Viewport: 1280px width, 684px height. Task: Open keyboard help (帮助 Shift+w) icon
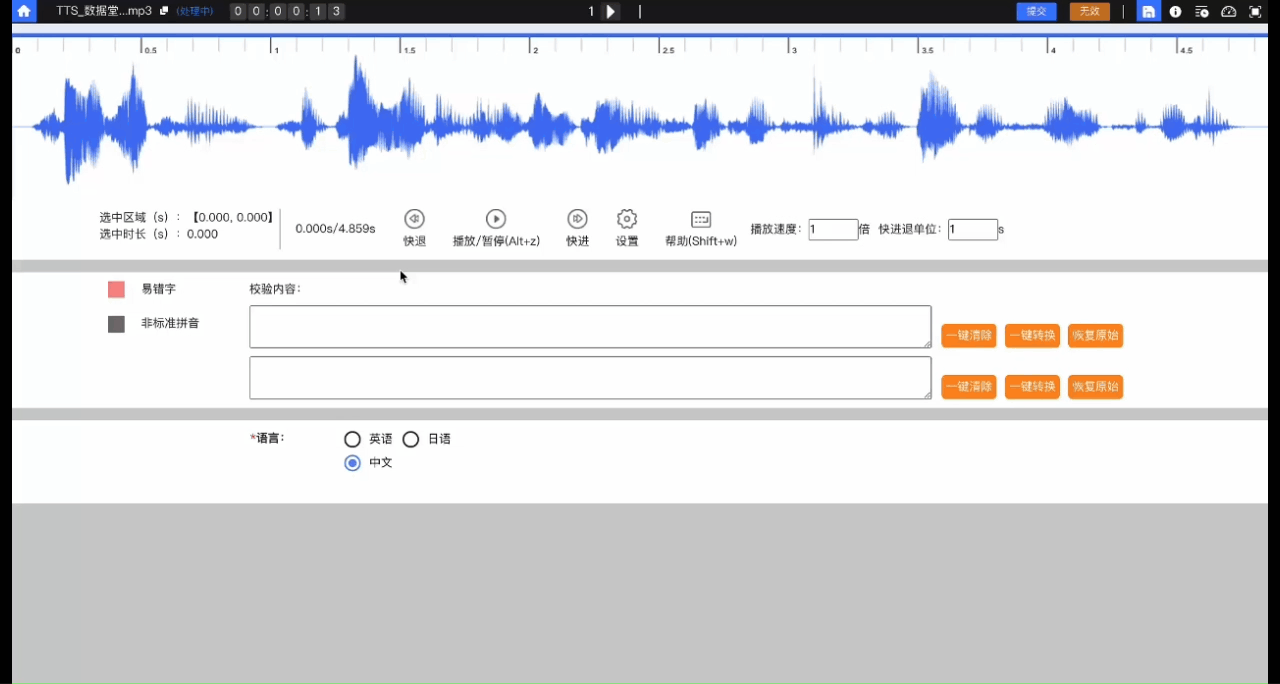pyautogui.click(x=701, y=219)
